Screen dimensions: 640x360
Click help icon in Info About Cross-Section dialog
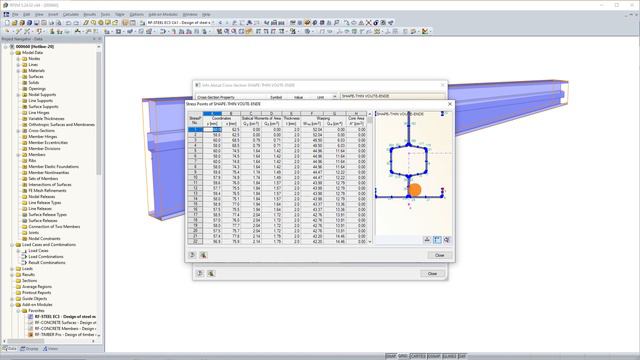point(200,273)
